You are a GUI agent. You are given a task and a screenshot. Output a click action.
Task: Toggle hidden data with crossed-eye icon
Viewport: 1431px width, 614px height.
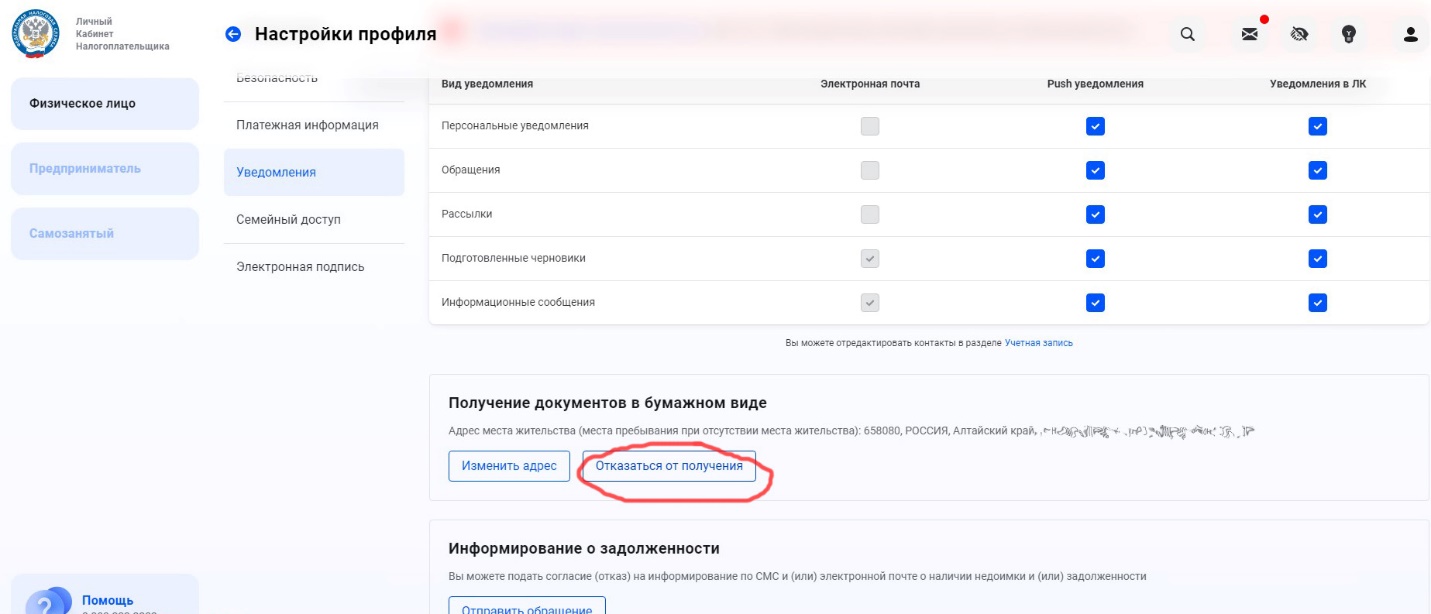click(x=1299, y=34)
